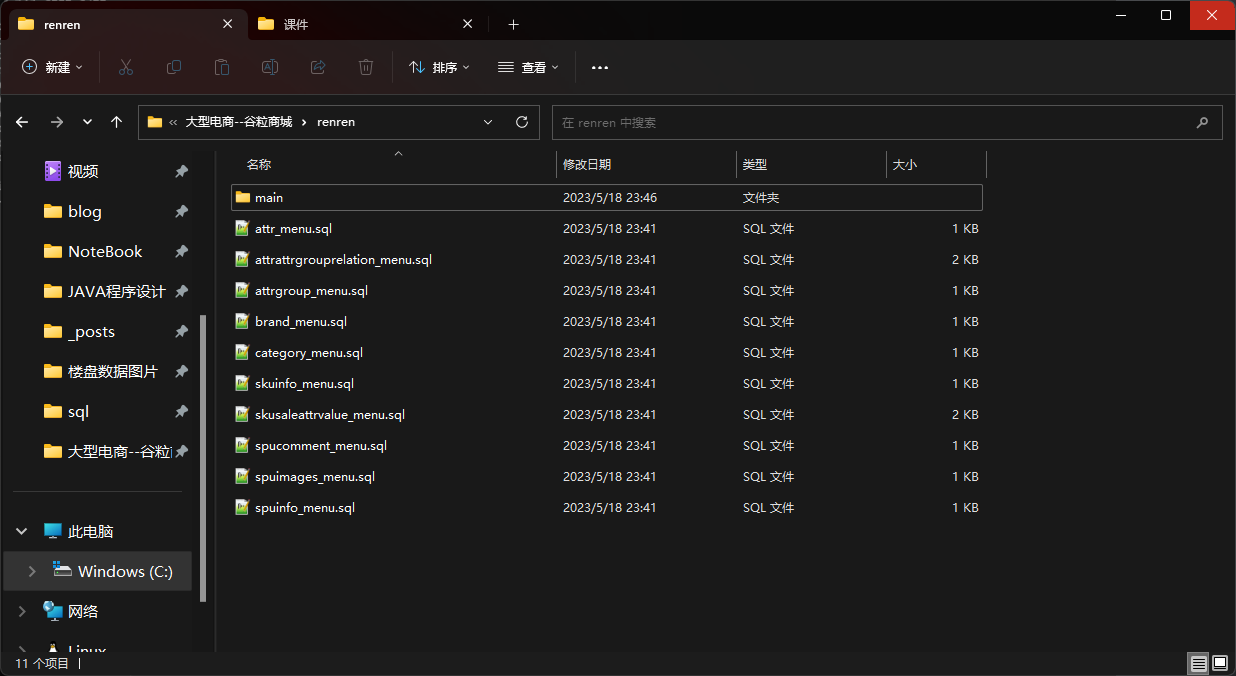Click the navigation pane scrollbar

point(203,458)
